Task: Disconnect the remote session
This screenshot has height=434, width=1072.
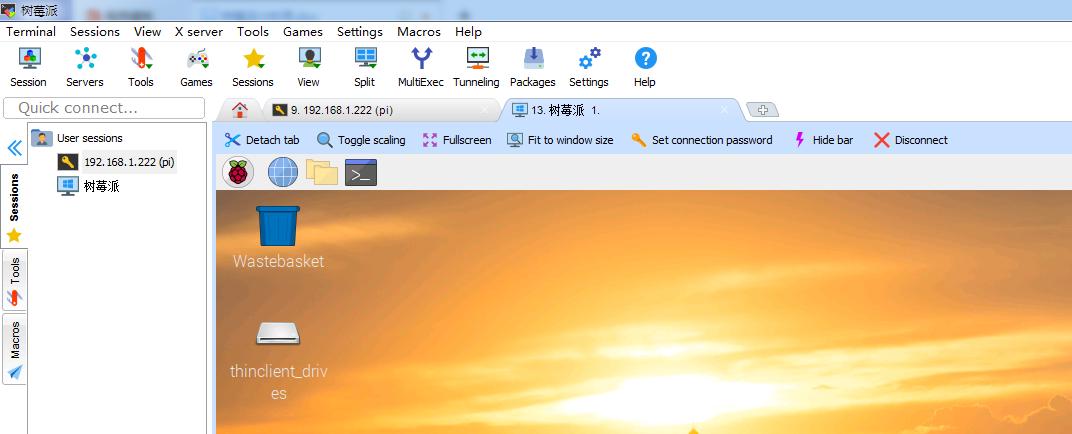Action: tap(911, 140)
